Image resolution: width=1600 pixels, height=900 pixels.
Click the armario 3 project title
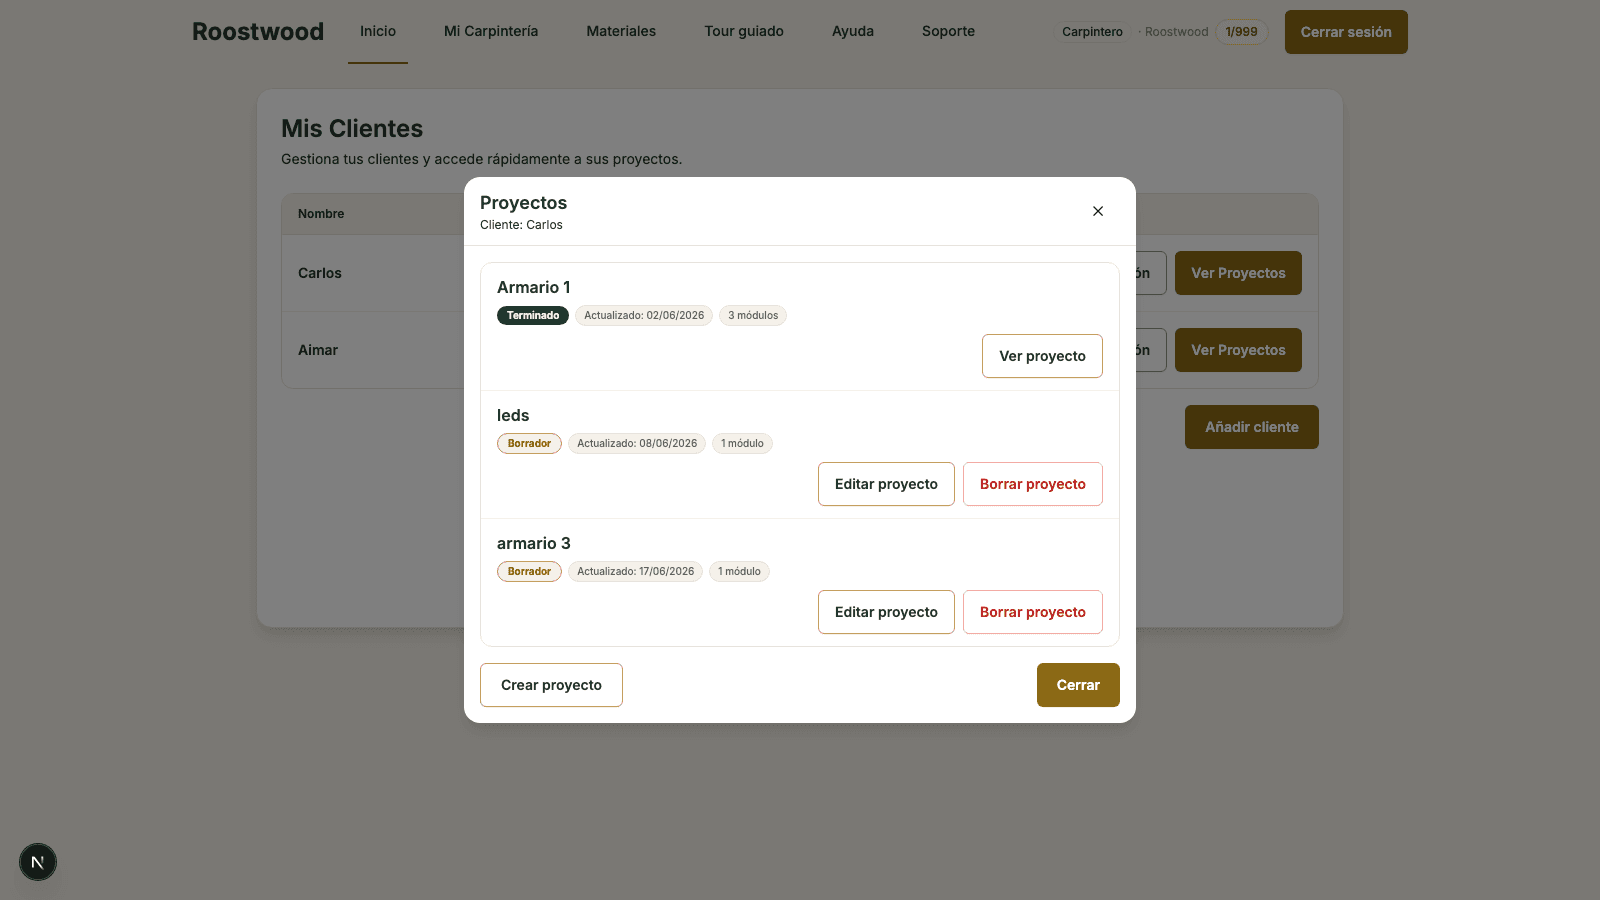point(534,543)
